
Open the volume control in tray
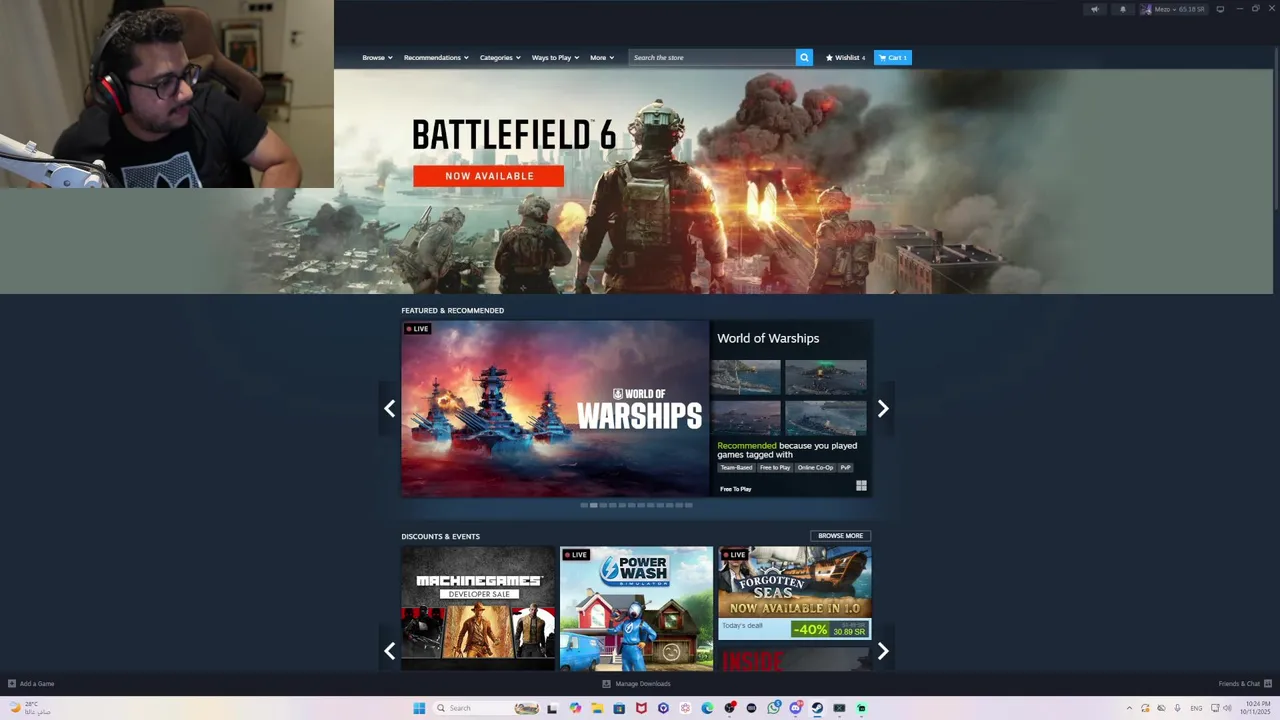click(x=1227, y=708)
